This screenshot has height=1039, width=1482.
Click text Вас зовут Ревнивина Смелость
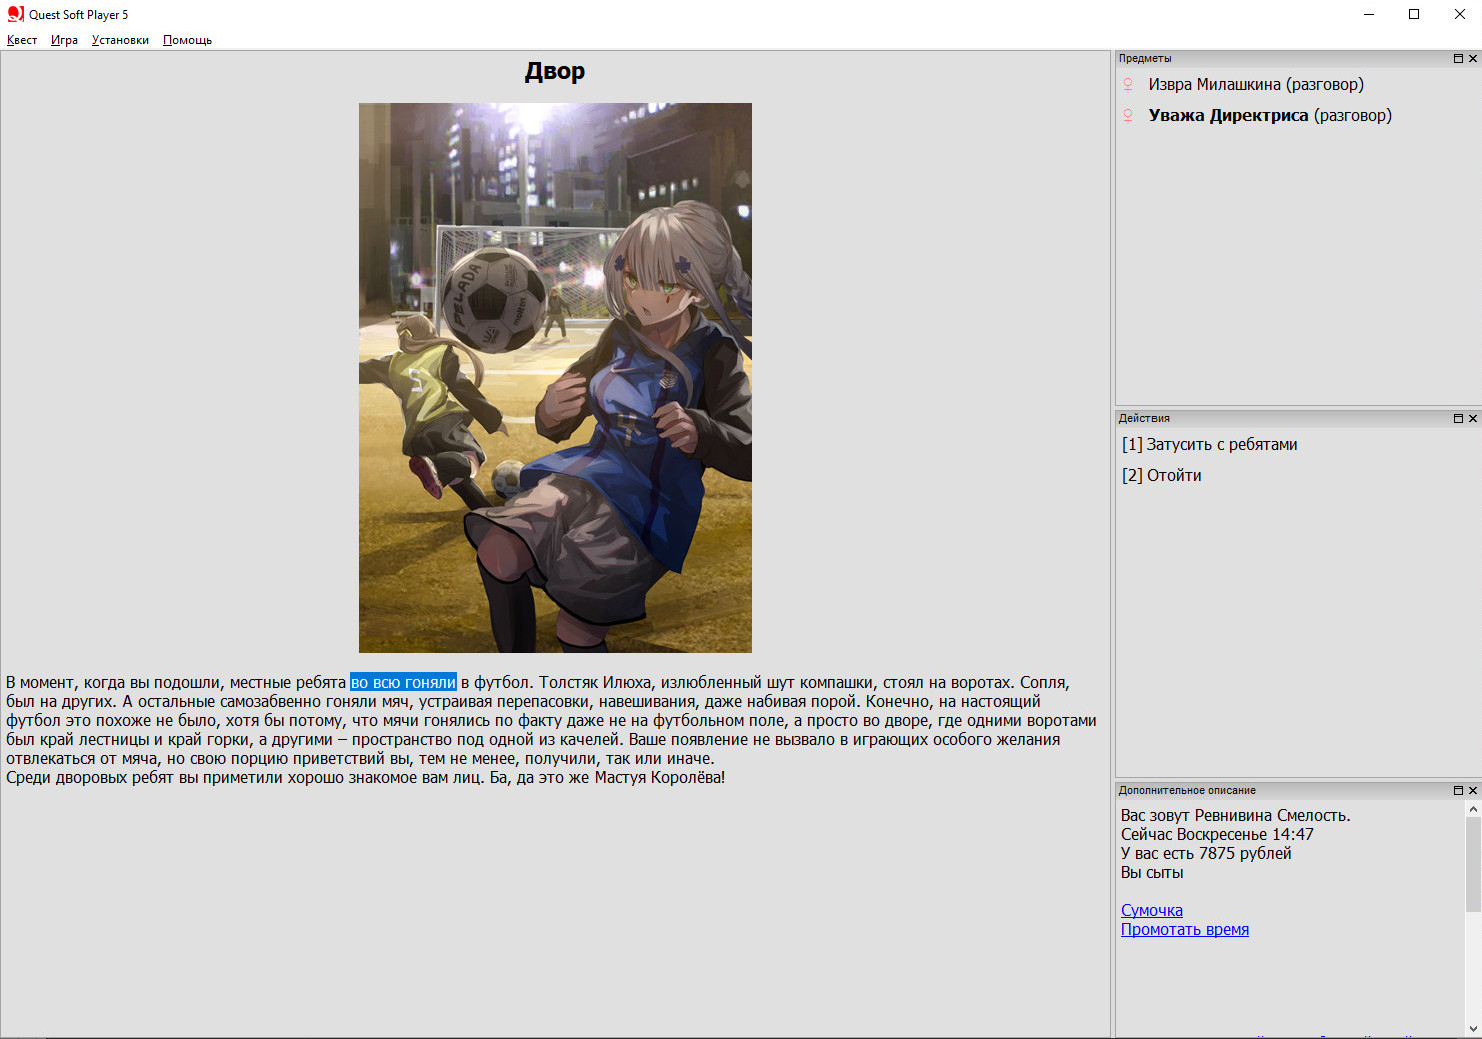coord(1235,816)
